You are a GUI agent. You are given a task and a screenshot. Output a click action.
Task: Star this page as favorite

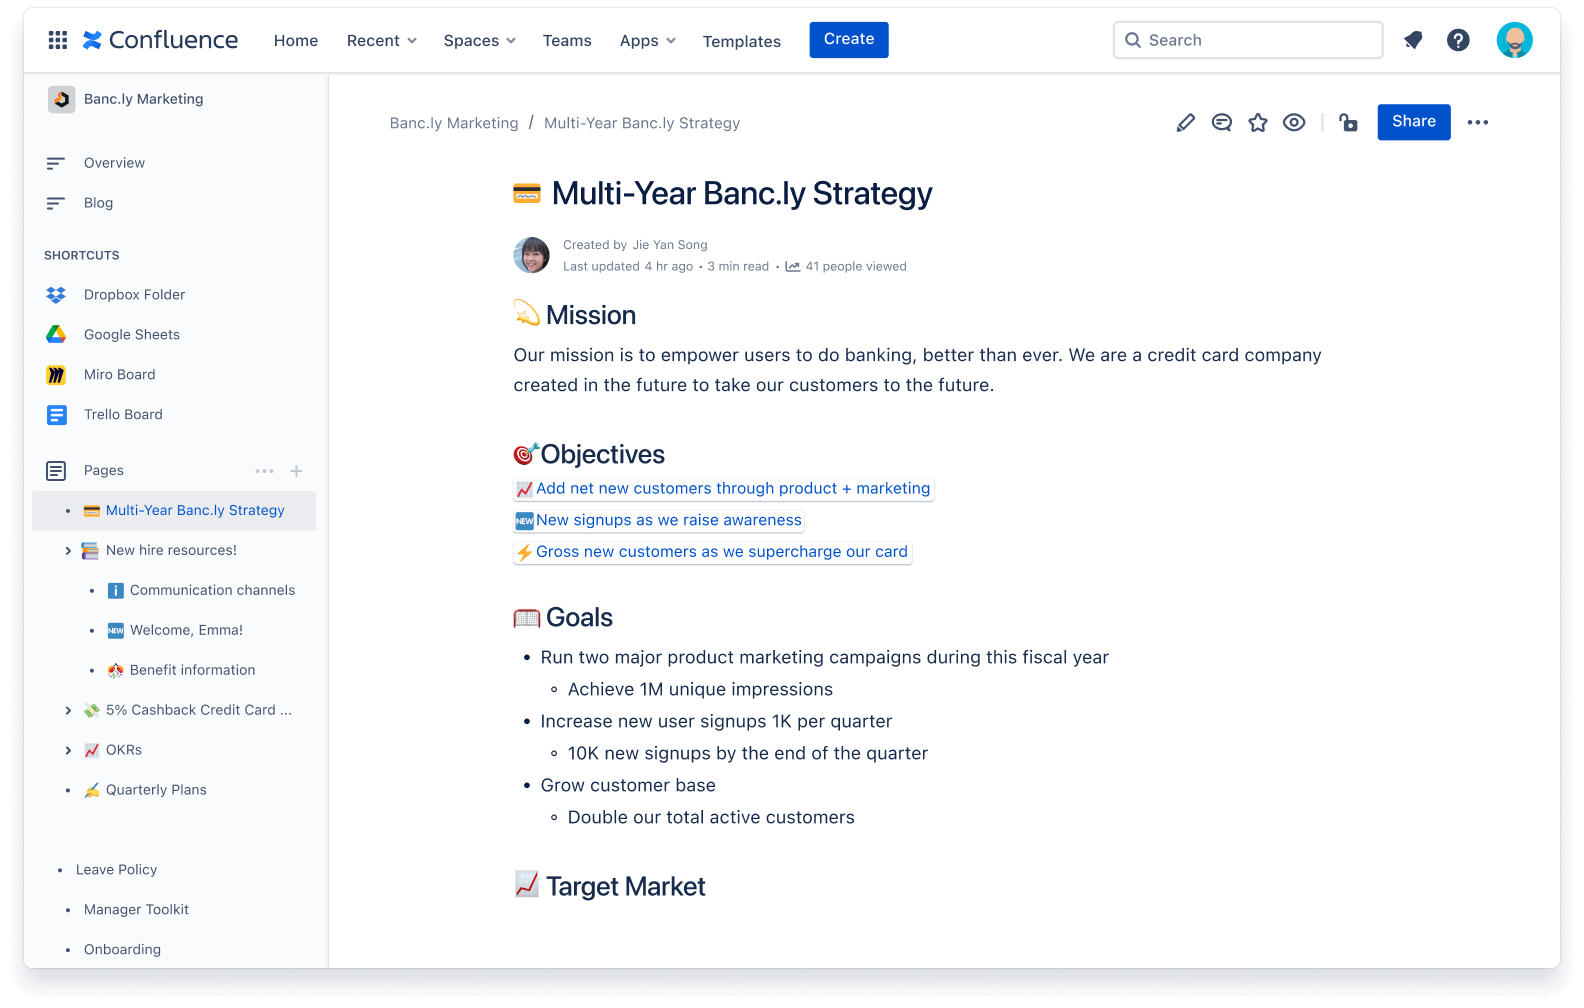click(1258, 122)
